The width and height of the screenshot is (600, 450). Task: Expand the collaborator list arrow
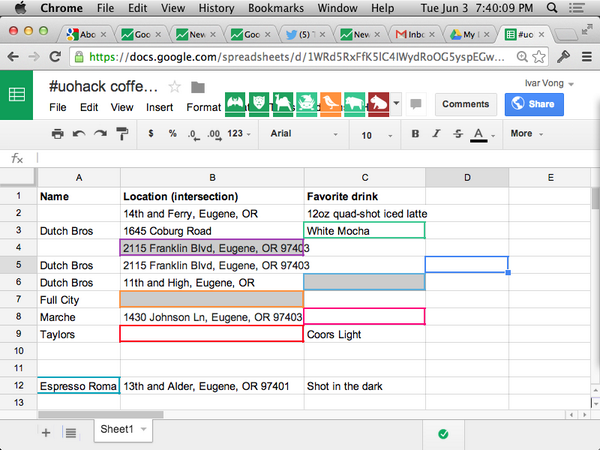(x=396, y=103)
